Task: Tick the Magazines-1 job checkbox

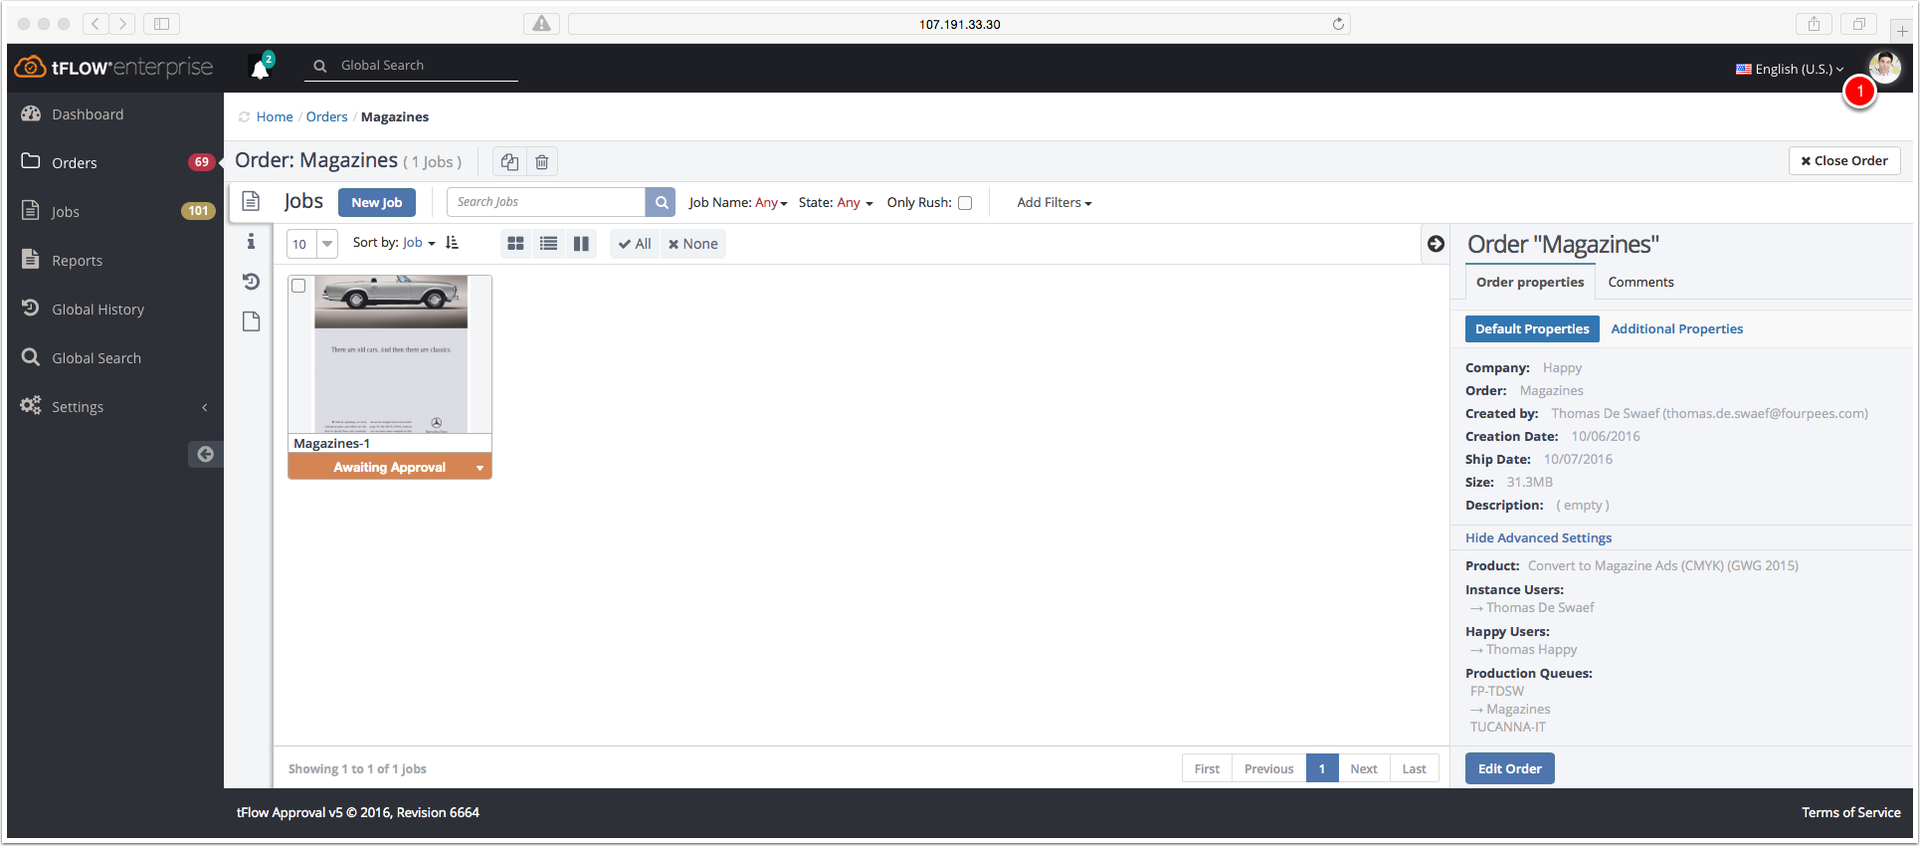Action: click(x=298, y=286)
